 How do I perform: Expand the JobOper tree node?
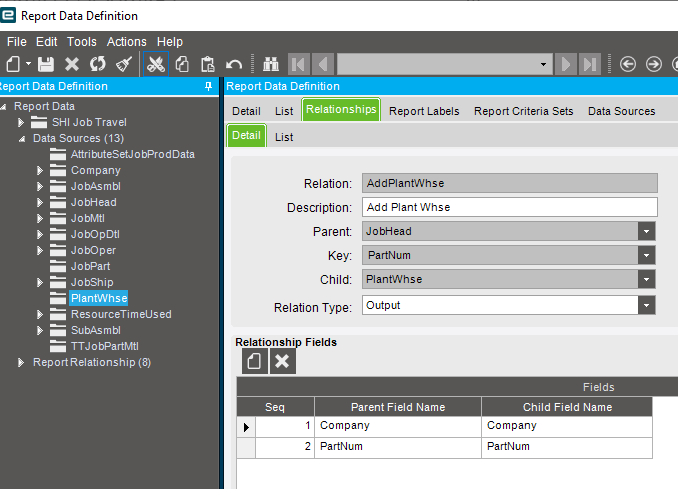tap(40, 250)
